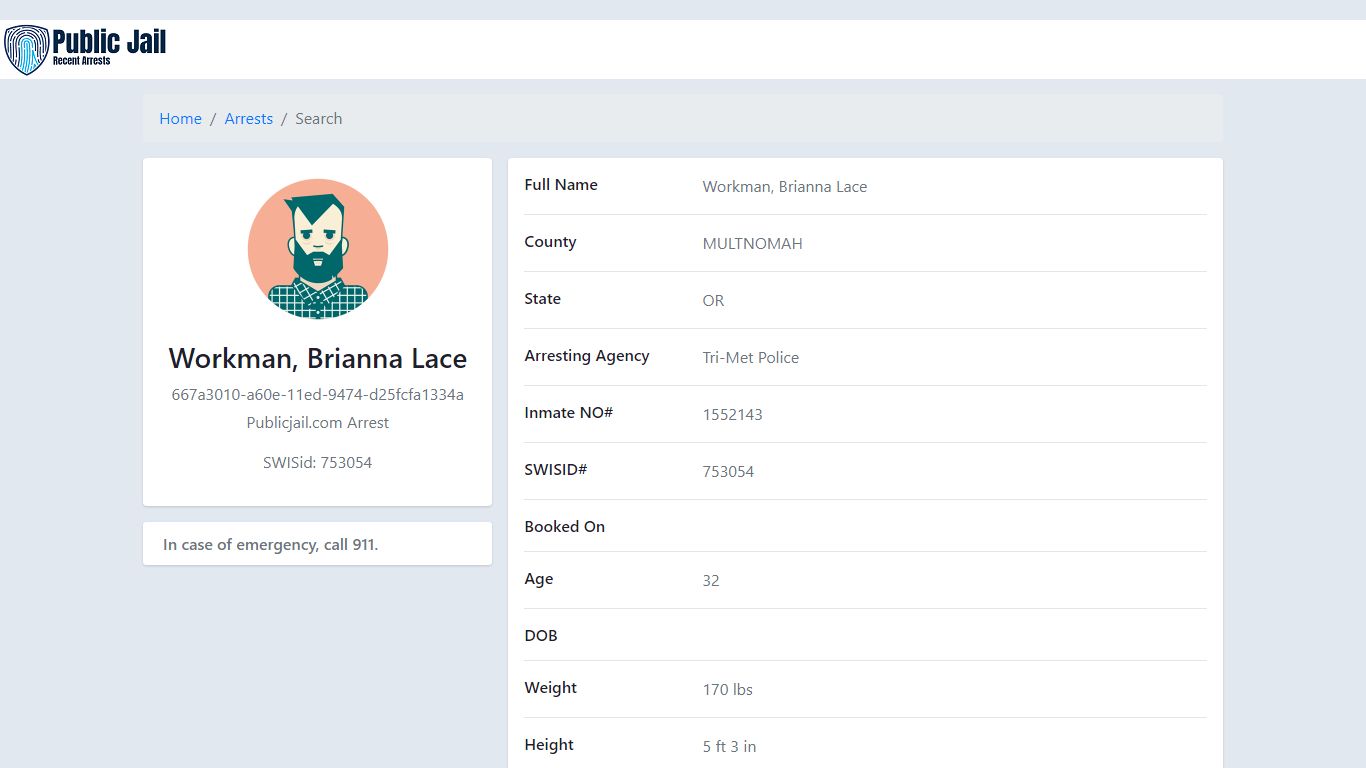1366x768 pixels.
Task: Select the ID 667a3010-a60e-11ed-9474-d25fcfa1334a
Action: [318, 394]
